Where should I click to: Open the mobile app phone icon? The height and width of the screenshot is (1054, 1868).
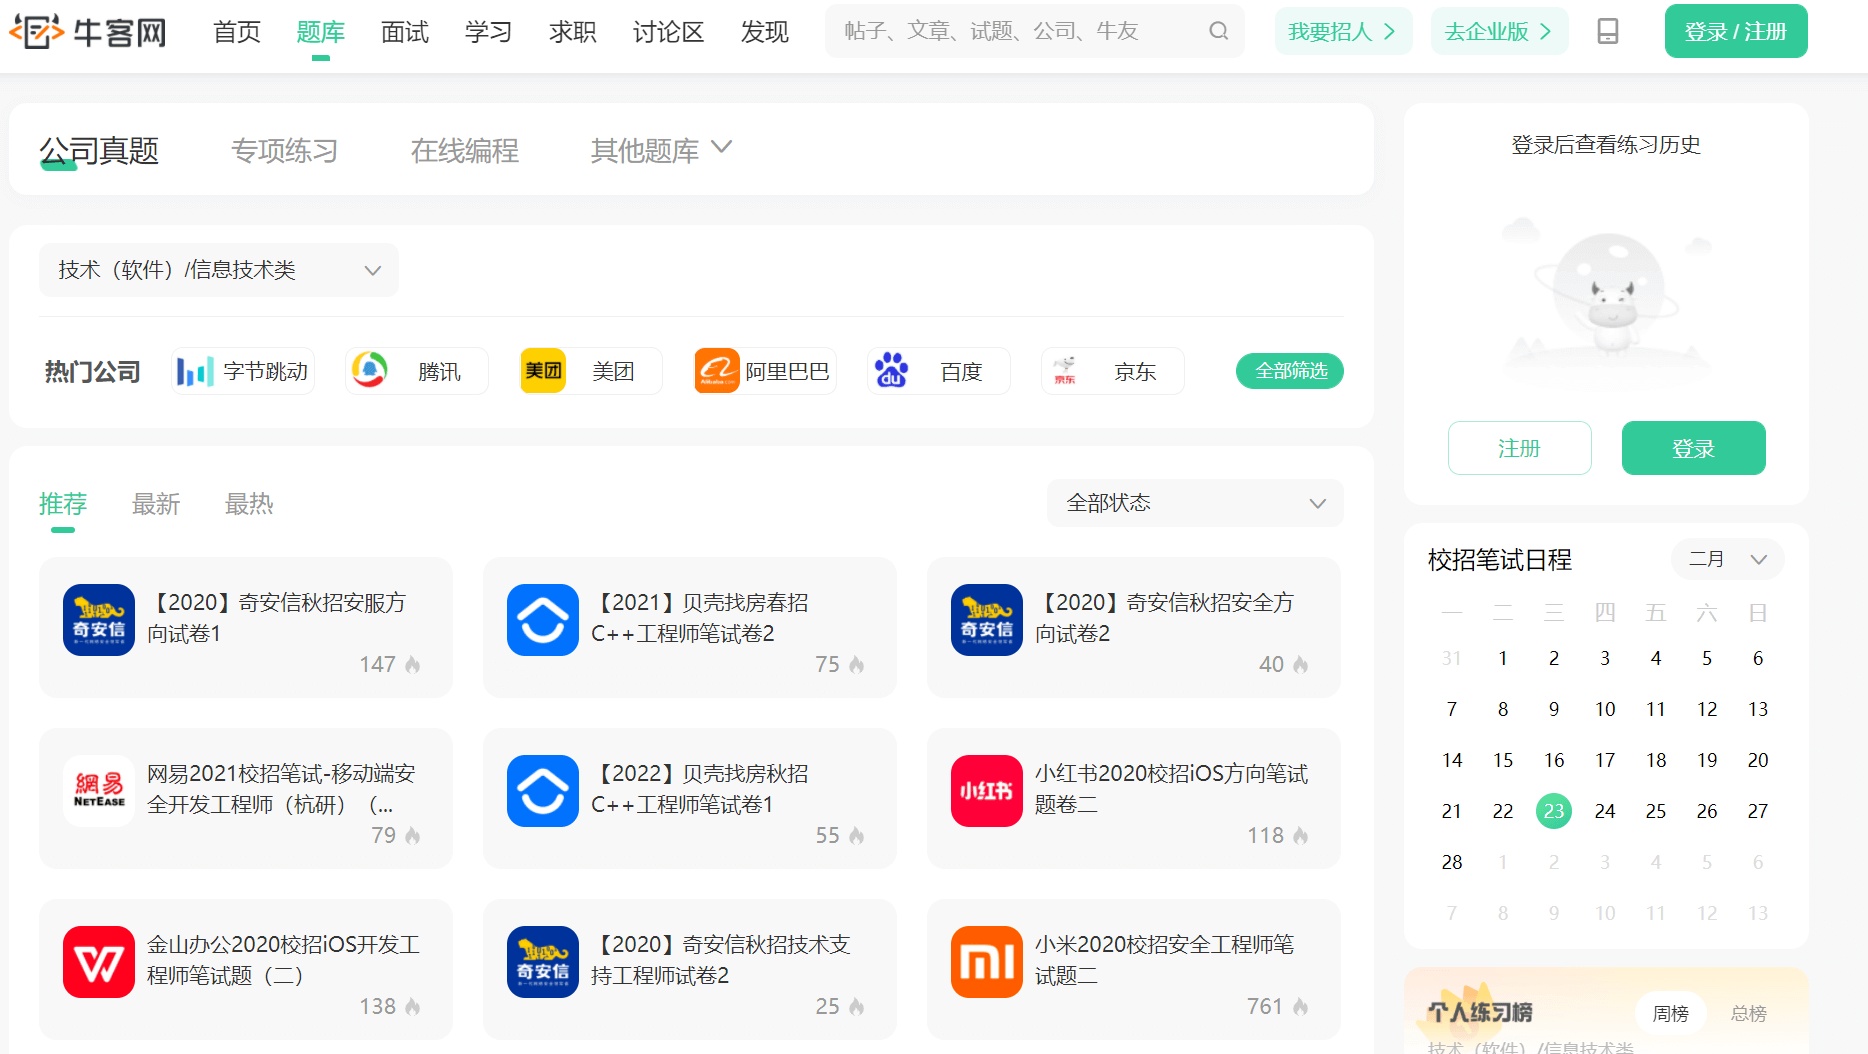pyautogui.click(x=1608, y=31)
